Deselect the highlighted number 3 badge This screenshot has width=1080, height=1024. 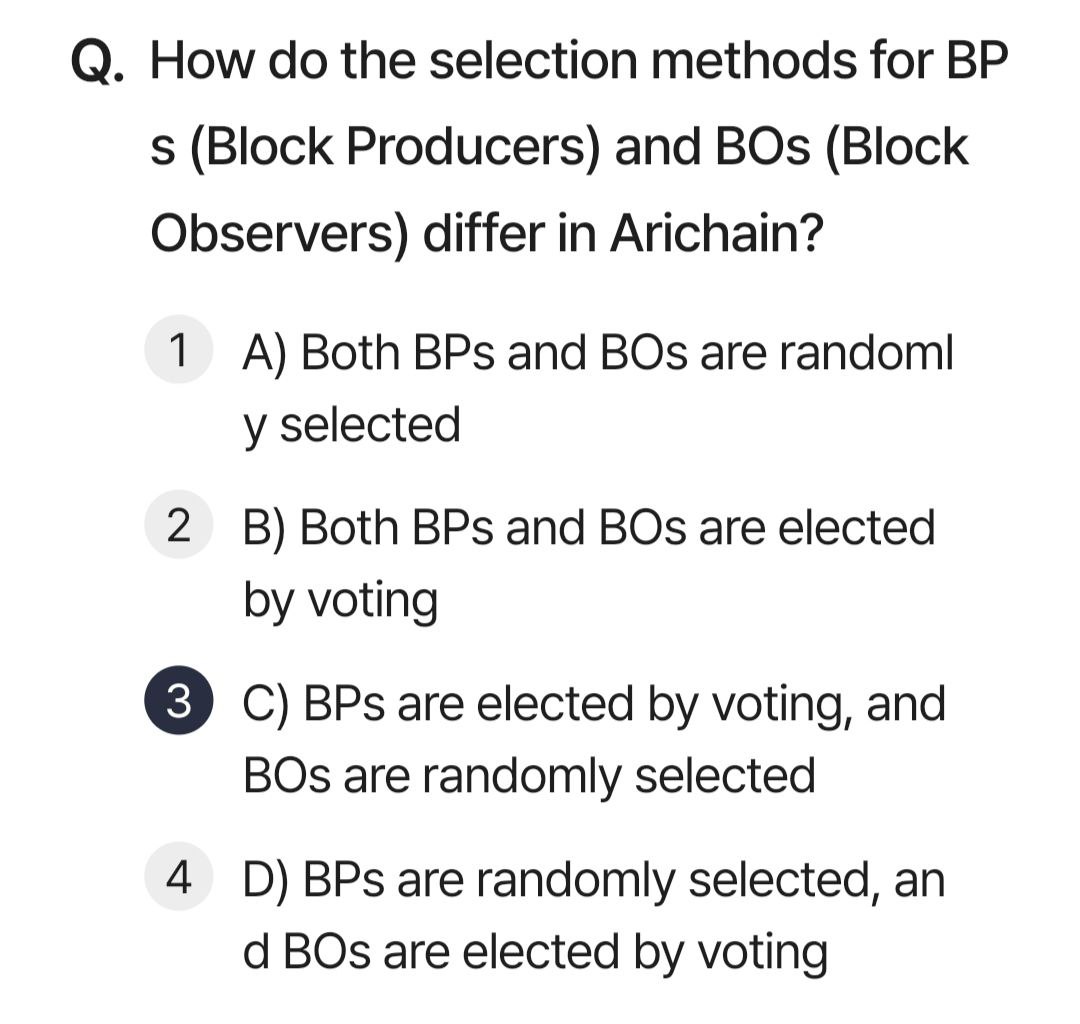(178, 701)
